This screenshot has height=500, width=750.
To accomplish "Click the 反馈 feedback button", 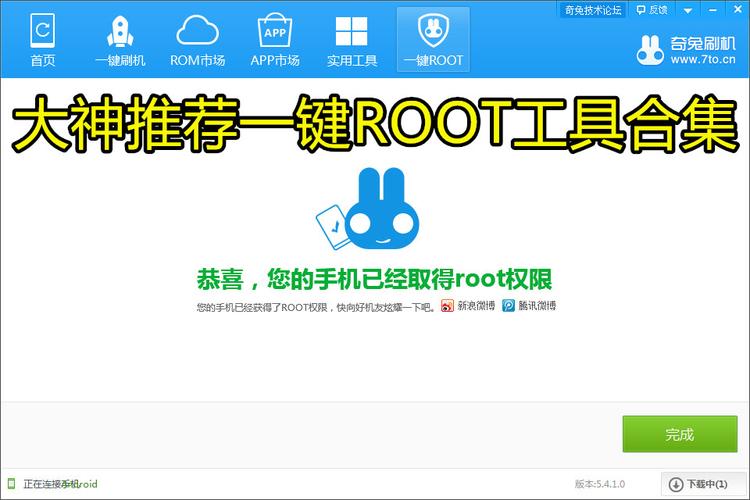I will pyautogui.click(x=651, y=10).
